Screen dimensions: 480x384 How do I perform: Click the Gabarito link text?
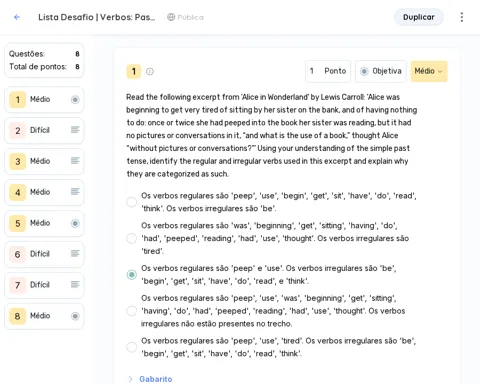(156, 379)
